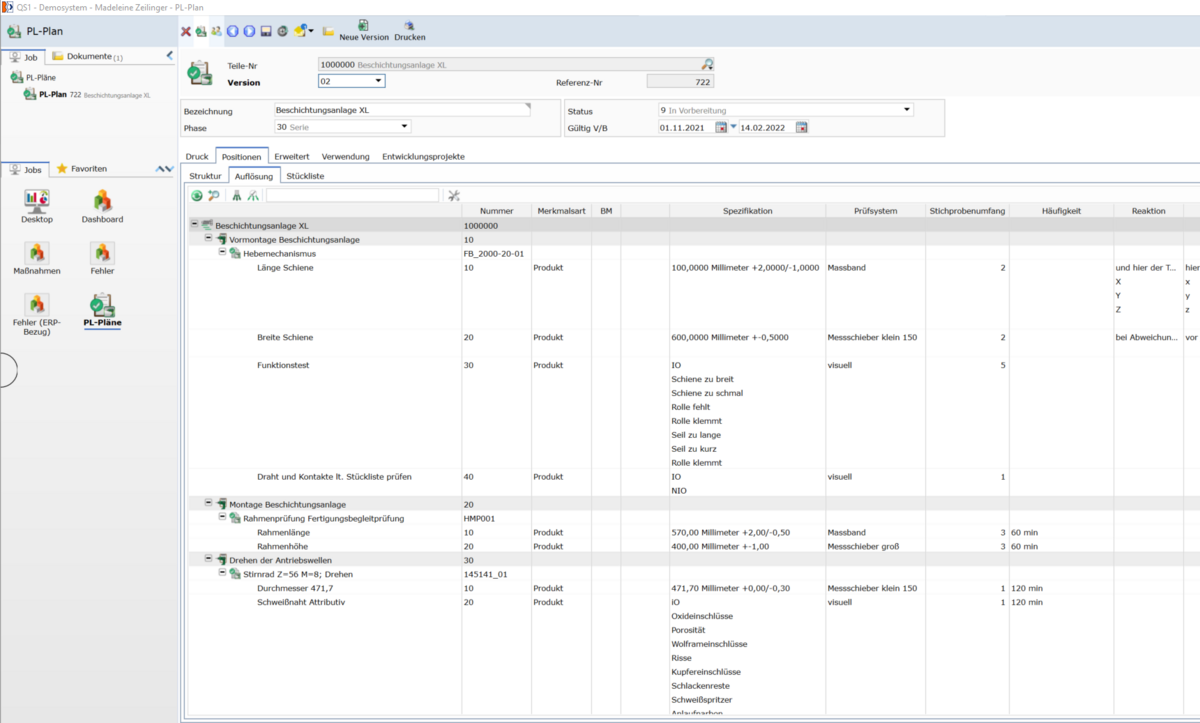This screenshot has height=723, width=1200.
Task: Collapse Stirnrad Z=56 M=8; Drehen node
Action: [222, 574]
